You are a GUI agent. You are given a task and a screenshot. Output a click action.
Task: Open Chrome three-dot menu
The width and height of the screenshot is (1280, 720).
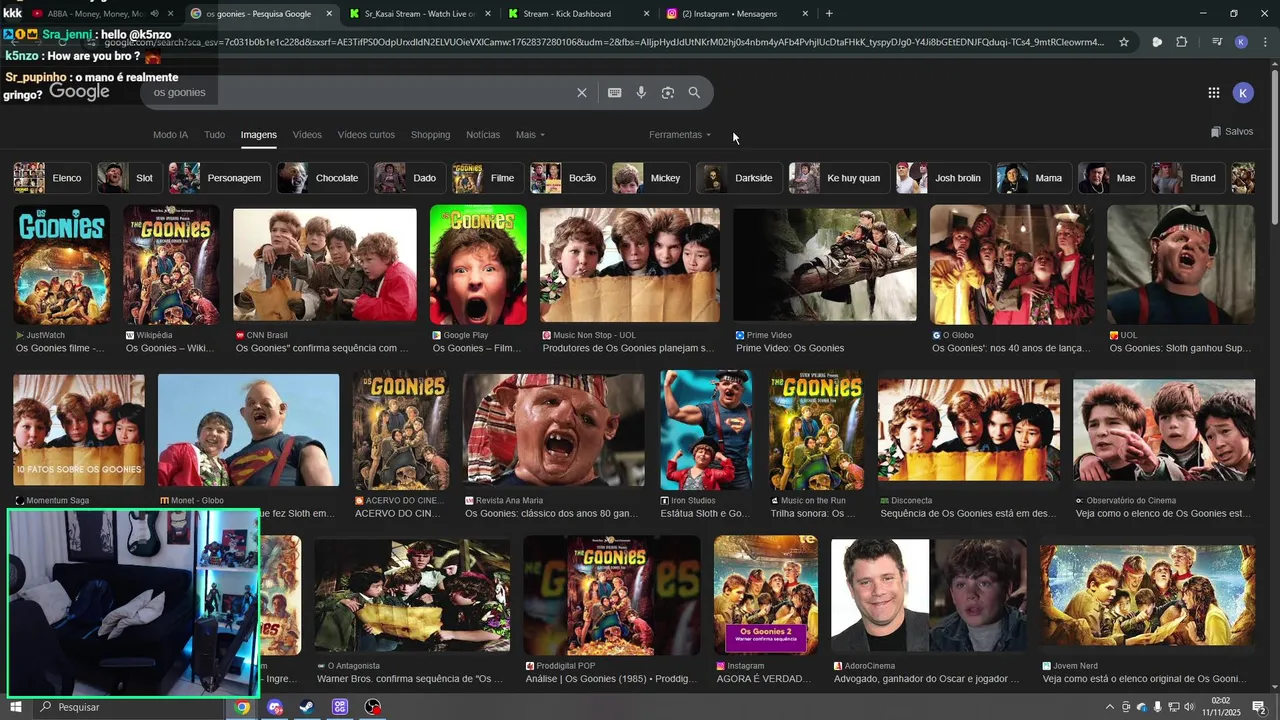click(x=1265, y=42)
